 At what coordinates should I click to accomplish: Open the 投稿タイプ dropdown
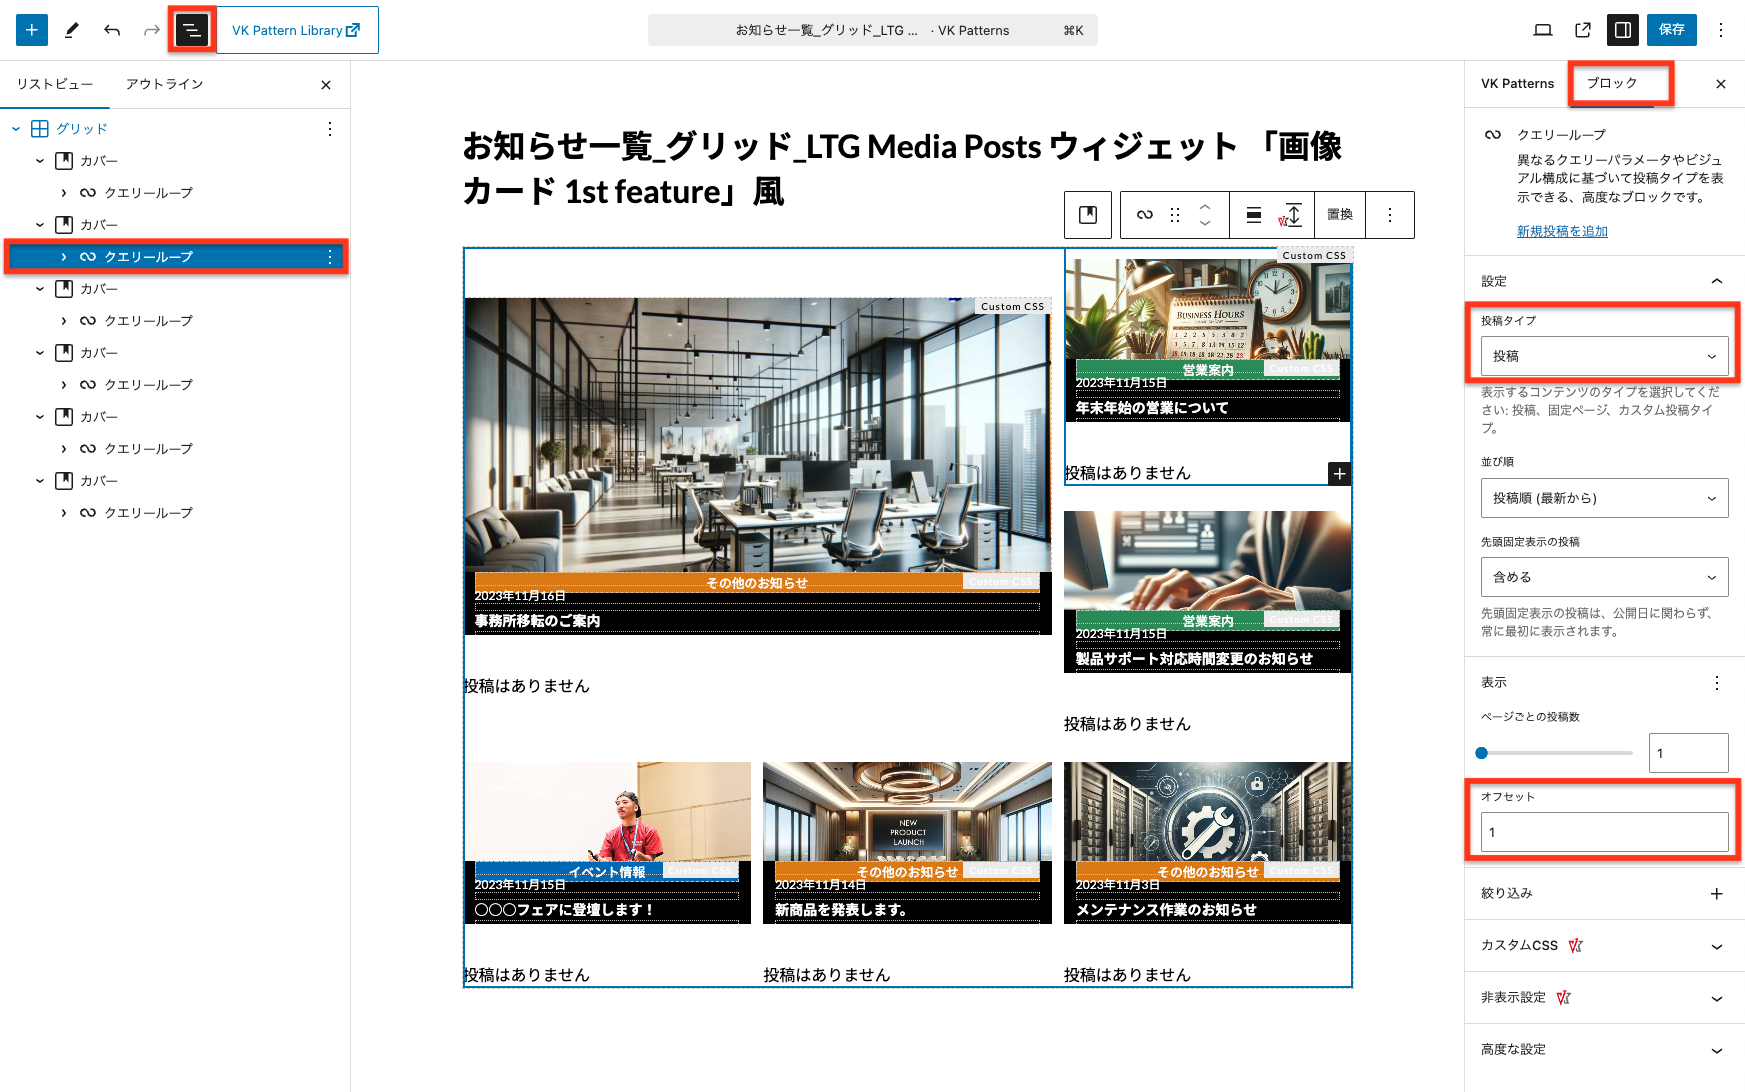tap(1604, 356)
